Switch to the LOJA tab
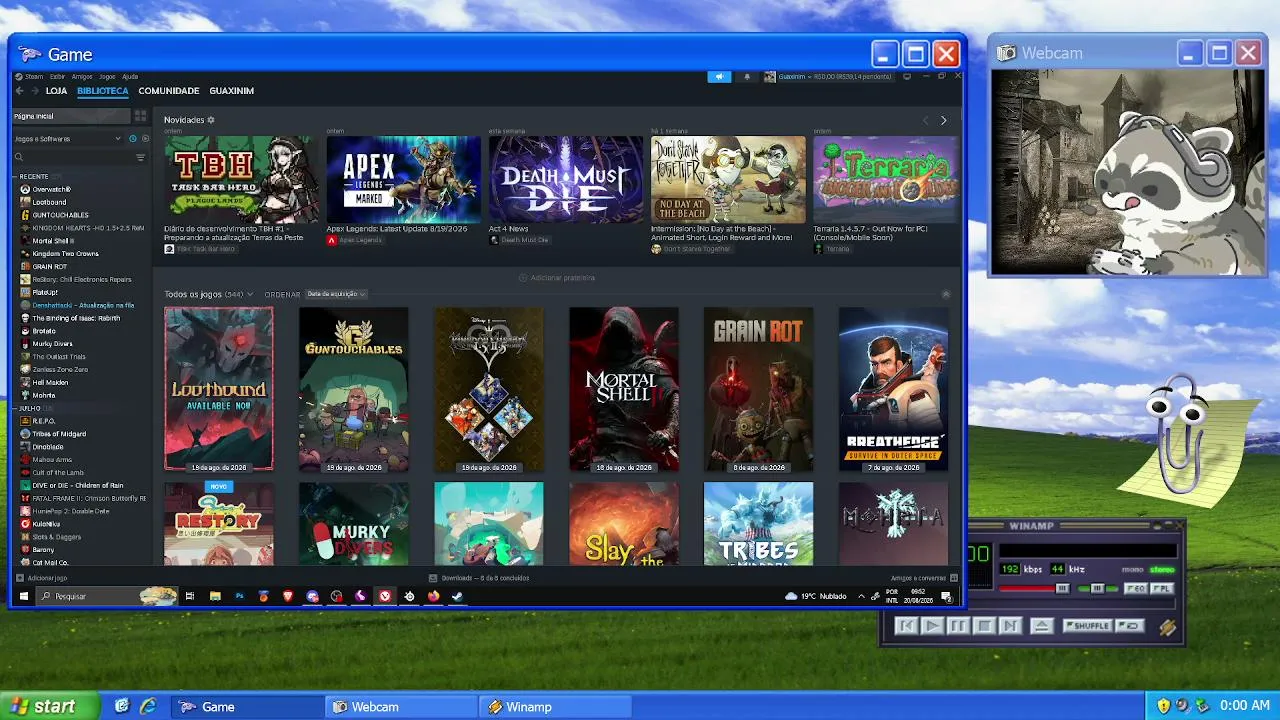This screenshot has width=1280, height=720. 56,91
